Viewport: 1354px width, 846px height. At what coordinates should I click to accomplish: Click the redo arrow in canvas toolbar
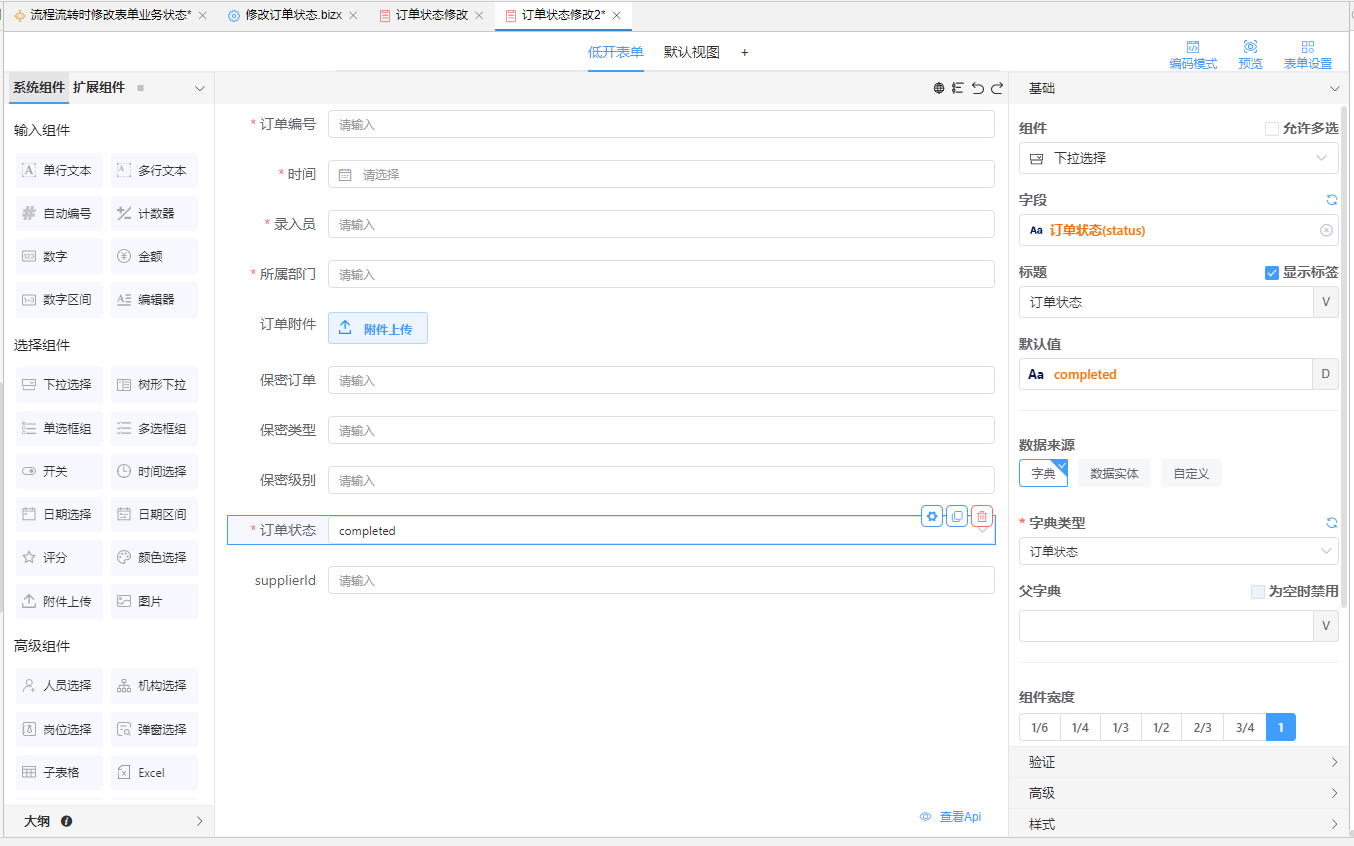click(997, 88)
